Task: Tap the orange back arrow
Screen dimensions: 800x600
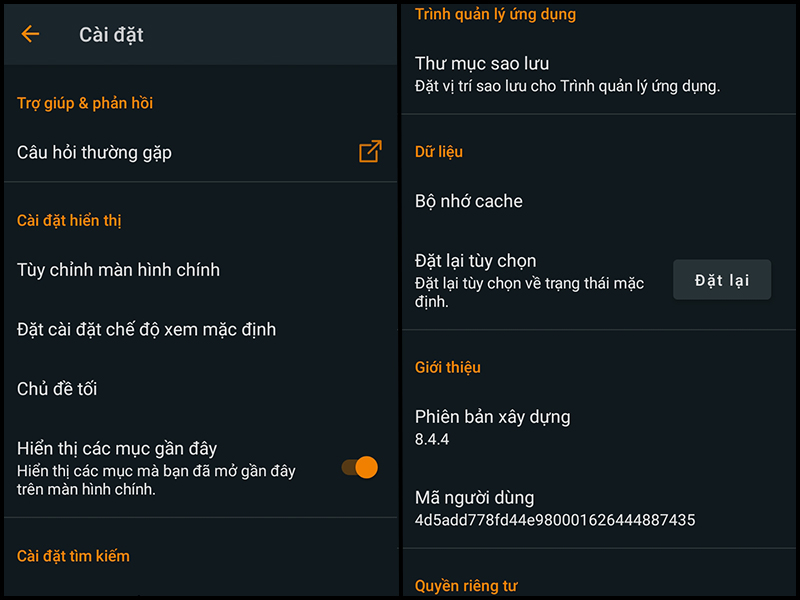Action: point(30,35)
